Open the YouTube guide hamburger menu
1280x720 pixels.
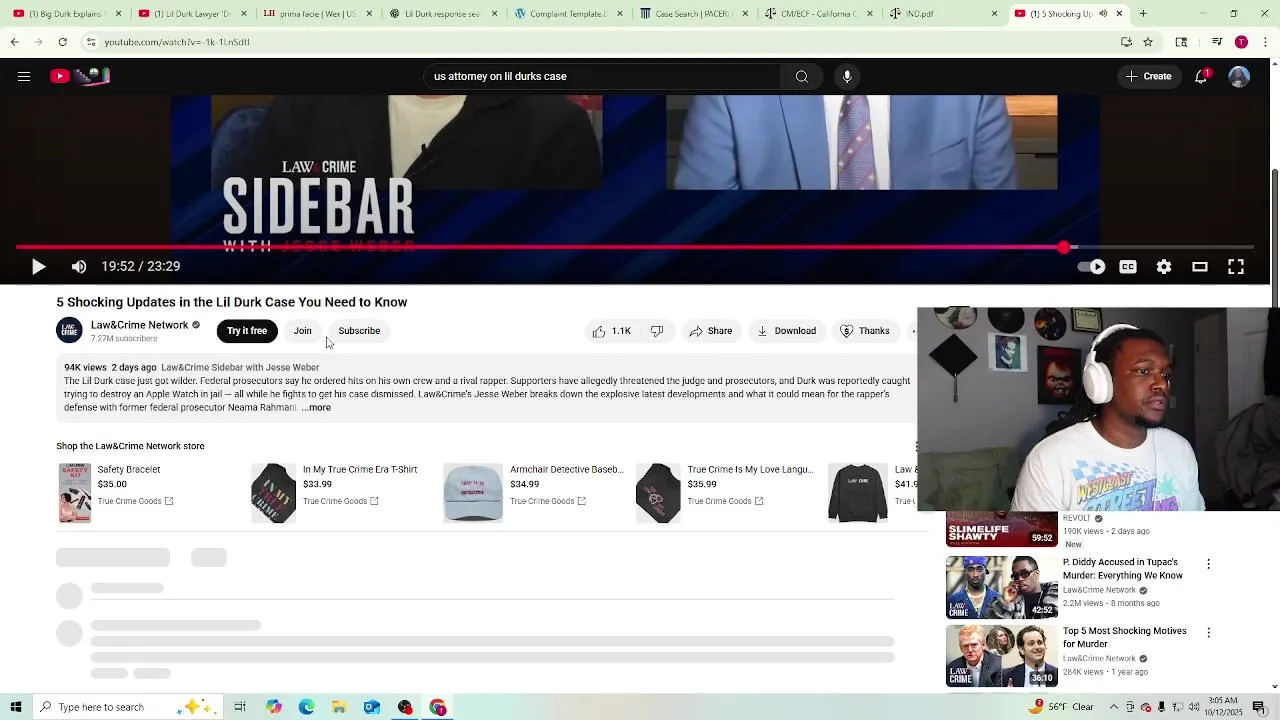pyautogui.click(x=24, y=76)
